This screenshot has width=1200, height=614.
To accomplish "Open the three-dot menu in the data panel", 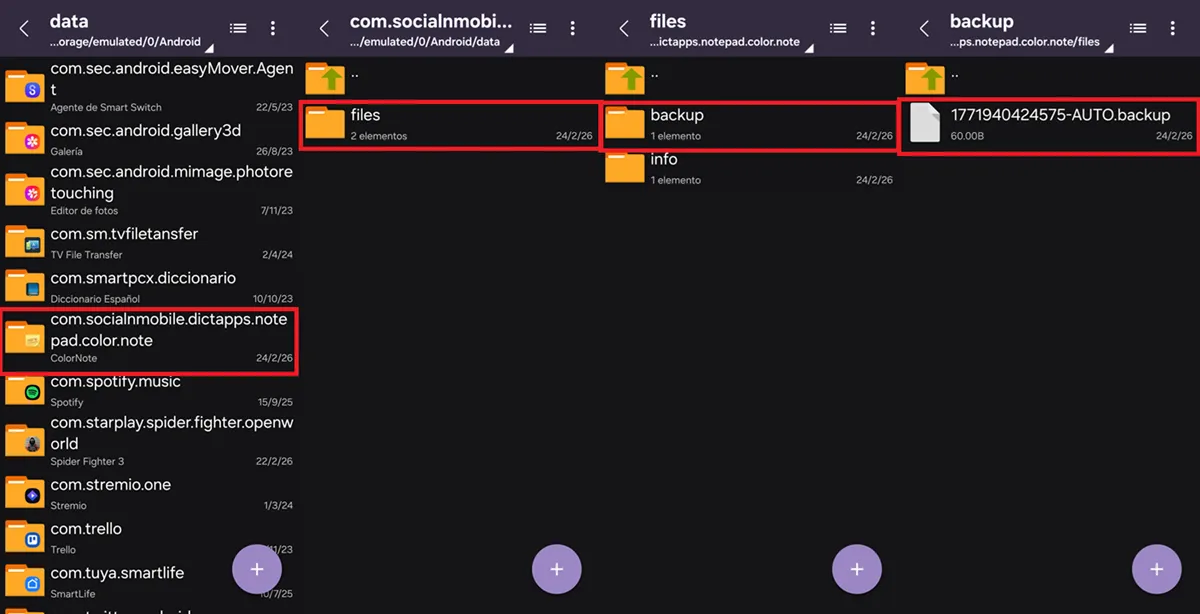I will pos(273,29).
